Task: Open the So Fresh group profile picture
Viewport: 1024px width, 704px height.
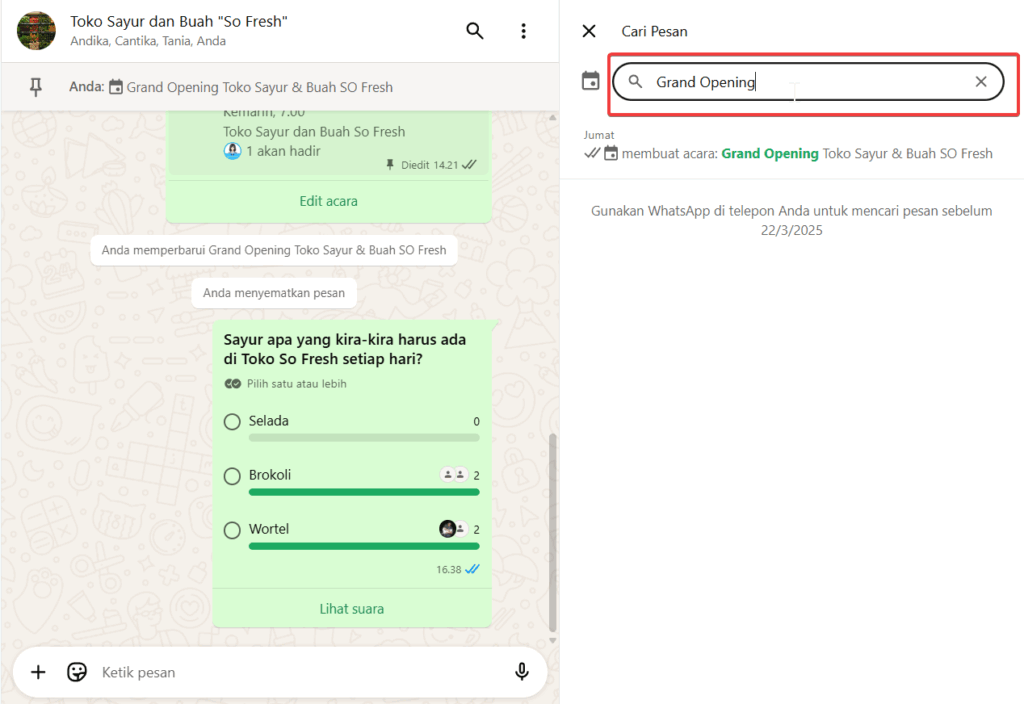Action: 37,31
